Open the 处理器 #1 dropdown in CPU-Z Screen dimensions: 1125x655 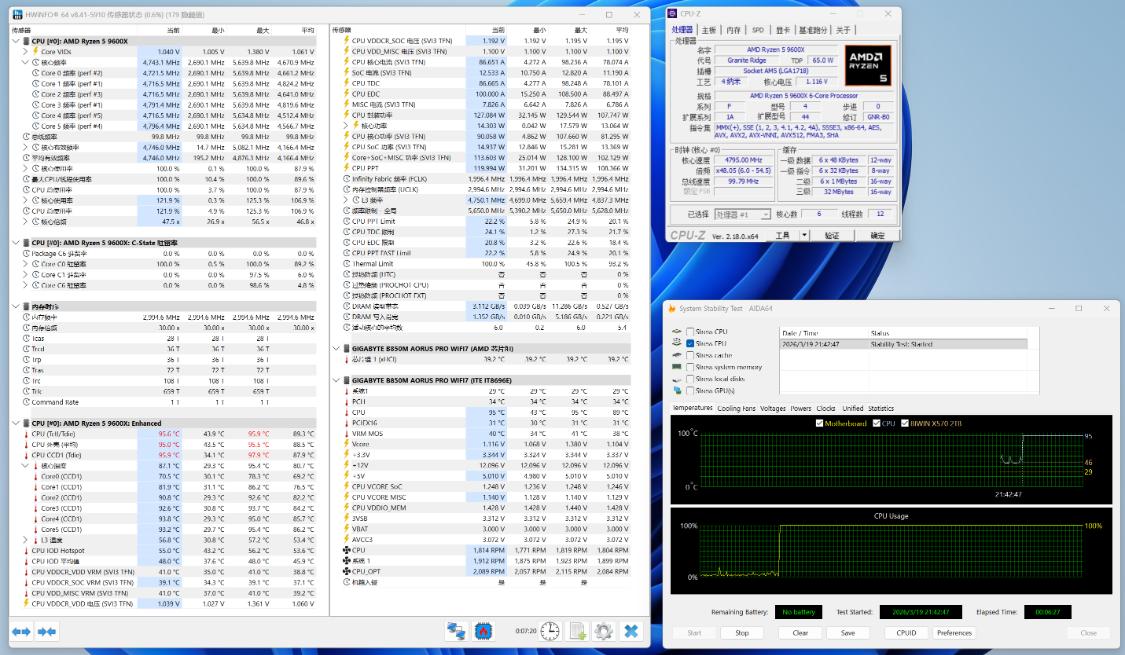(x=766, y=212)
